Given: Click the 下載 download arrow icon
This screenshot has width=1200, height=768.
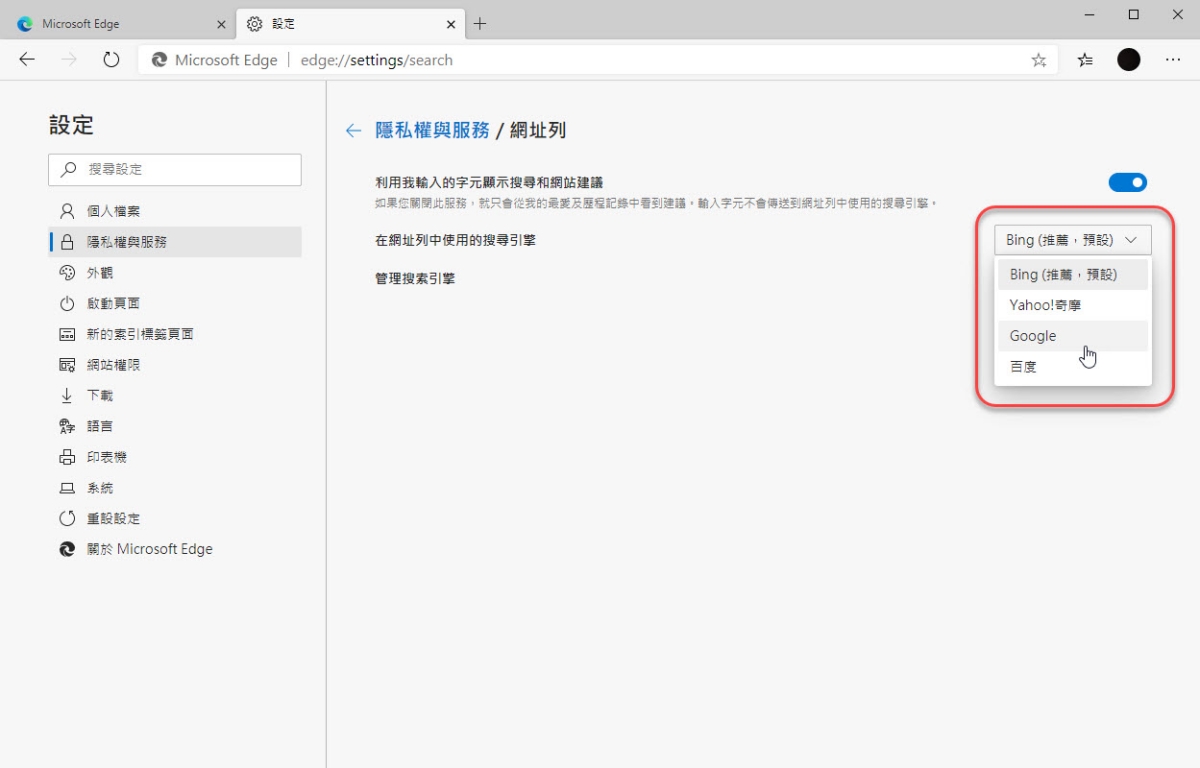Looking at the screenshot, I should click(x=67, y=395).
